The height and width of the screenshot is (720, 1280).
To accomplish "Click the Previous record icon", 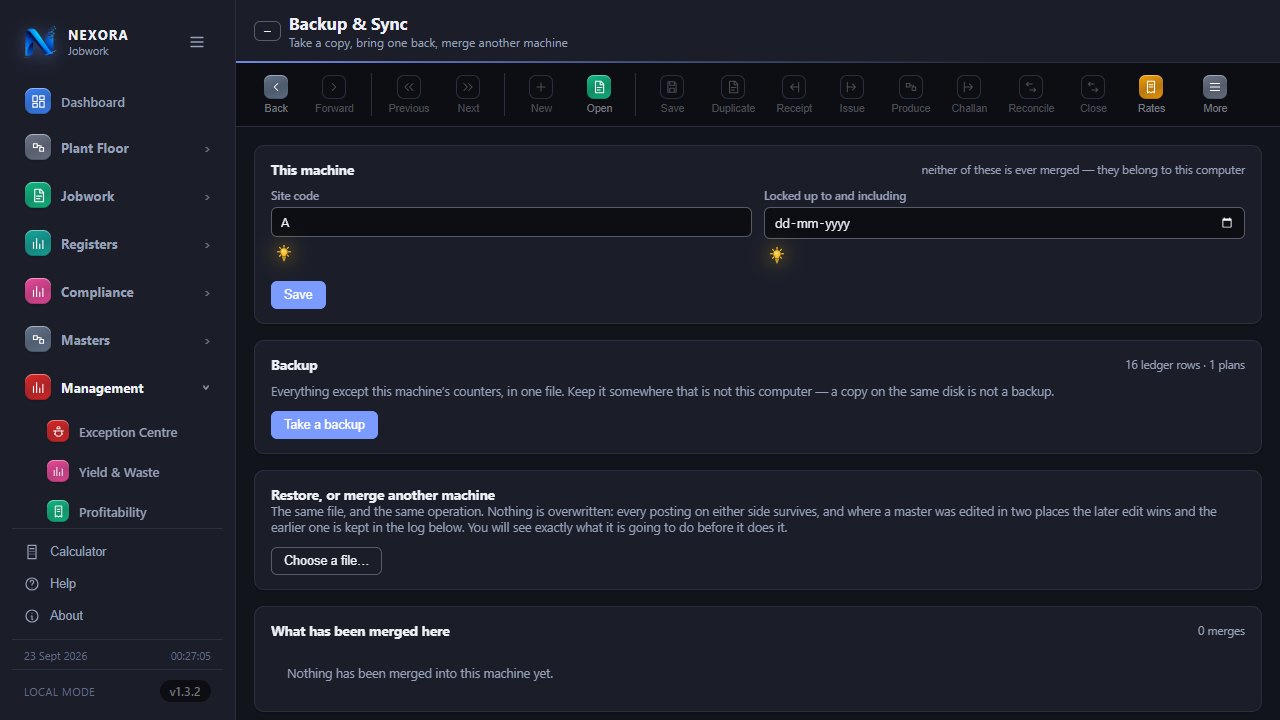I will pyautogui.click(x=409, y=87).
